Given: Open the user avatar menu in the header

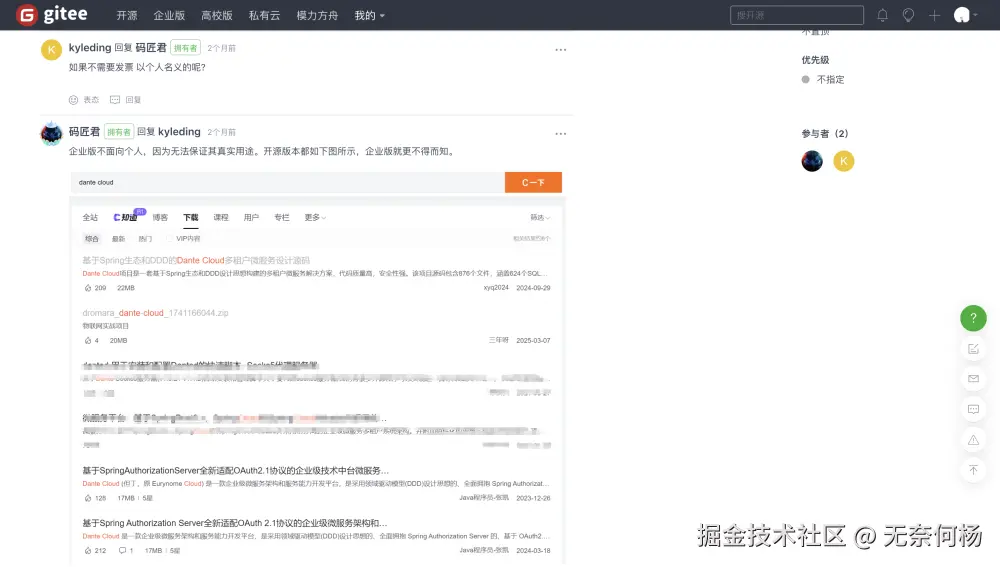Looking at the screenshot, I should pos(966,15).
